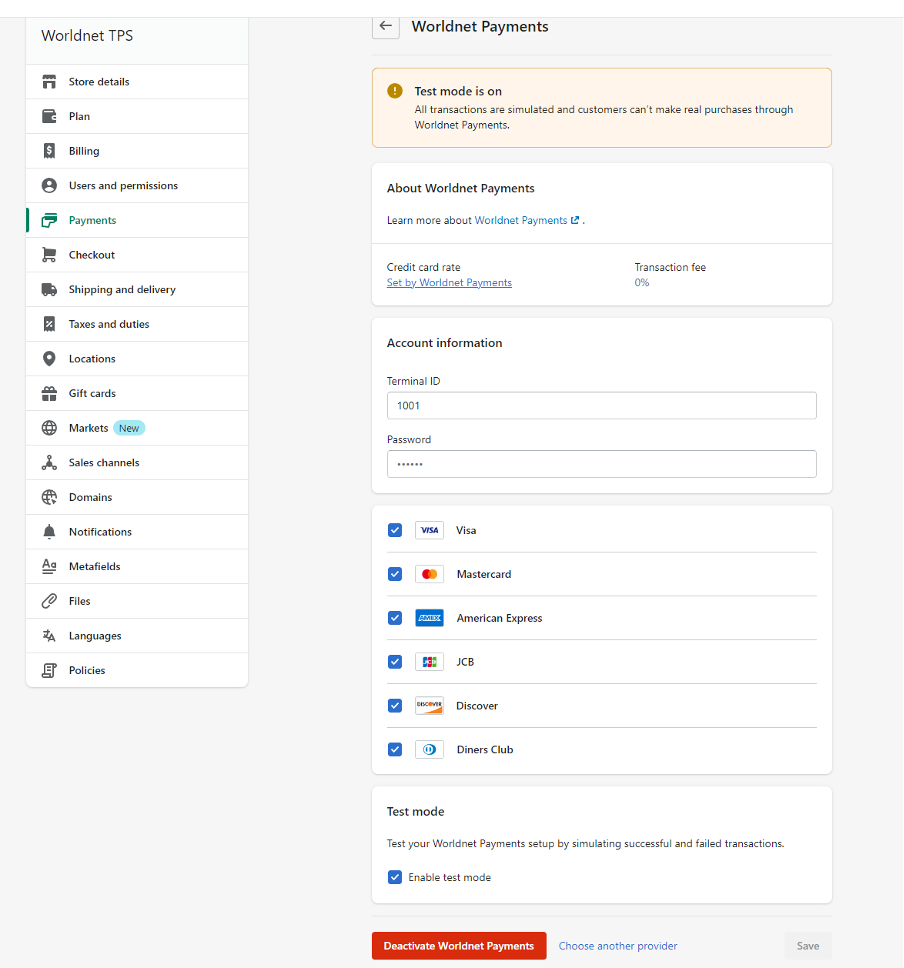This screenshot has height=968, width=904.
Task: Uncheck the Mastercard checkbox
Action: click(x=395, y=574)
